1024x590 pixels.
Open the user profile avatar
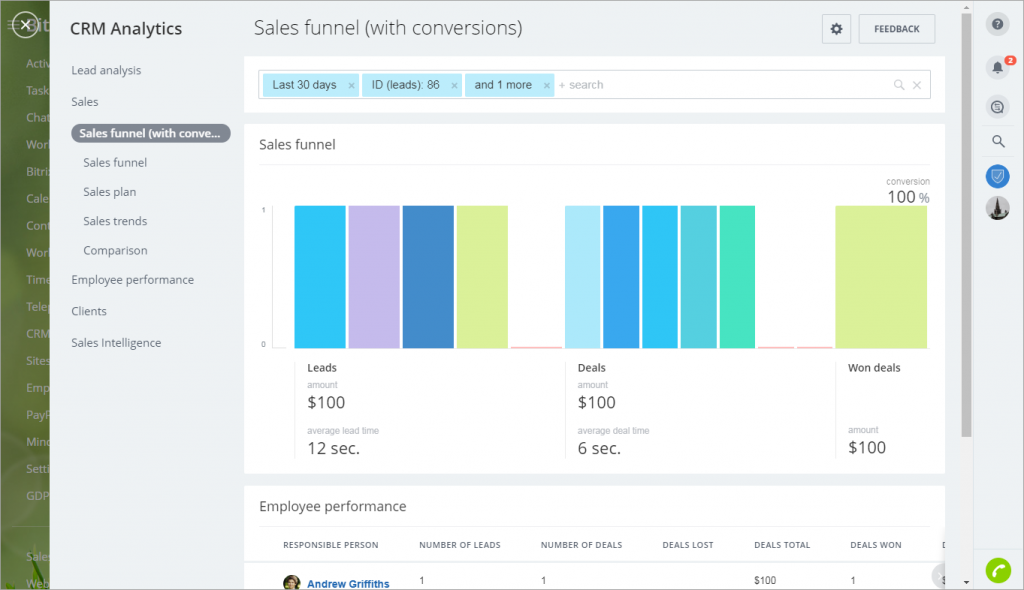click(x=997, y=209)
